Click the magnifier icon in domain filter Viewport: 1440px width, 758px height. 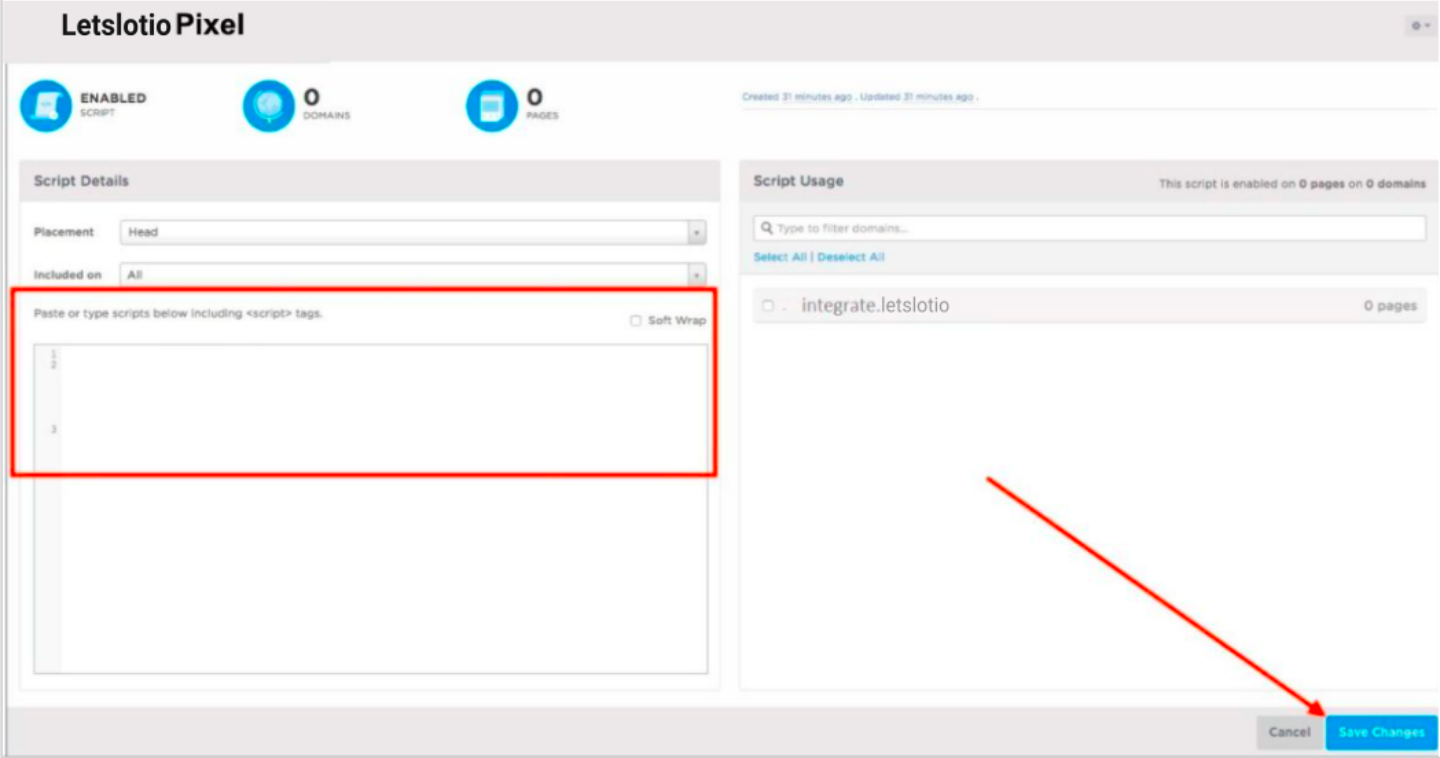coord(767,228)
